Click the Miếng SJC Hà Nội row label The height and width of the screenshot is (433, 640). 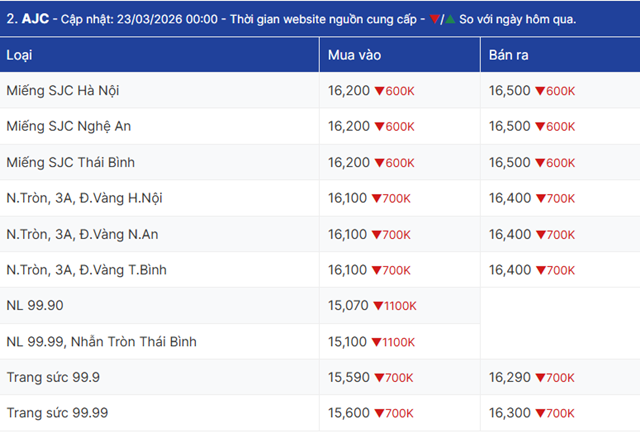[x=63, y=91]
